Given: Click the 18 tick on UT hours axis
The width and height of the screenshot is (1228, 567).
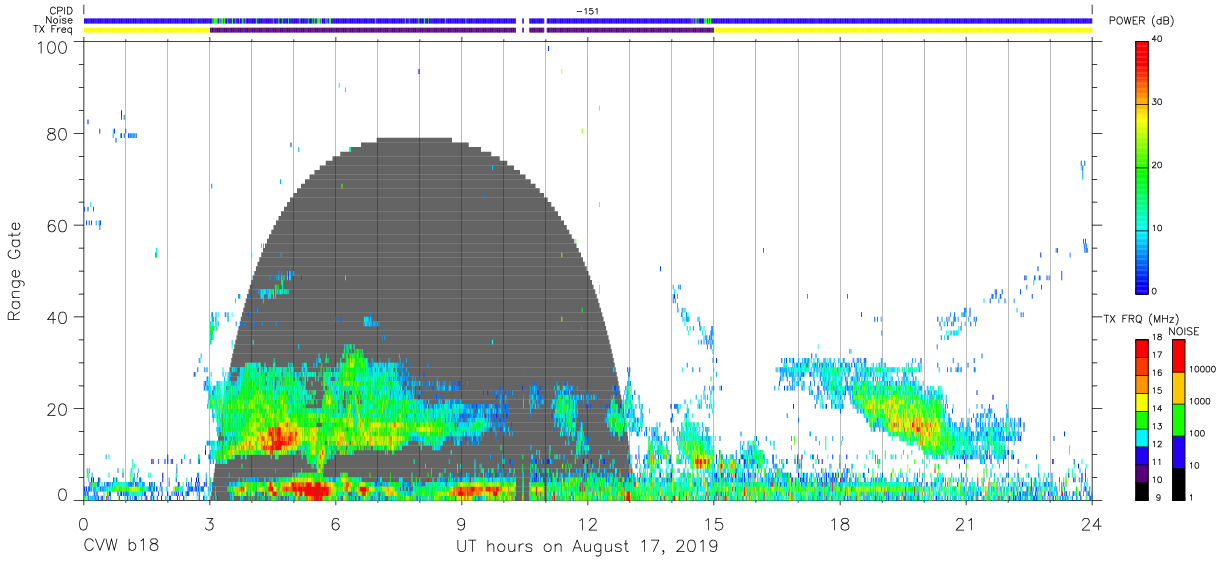Looking at the screenshot, I should pos(840,523).
